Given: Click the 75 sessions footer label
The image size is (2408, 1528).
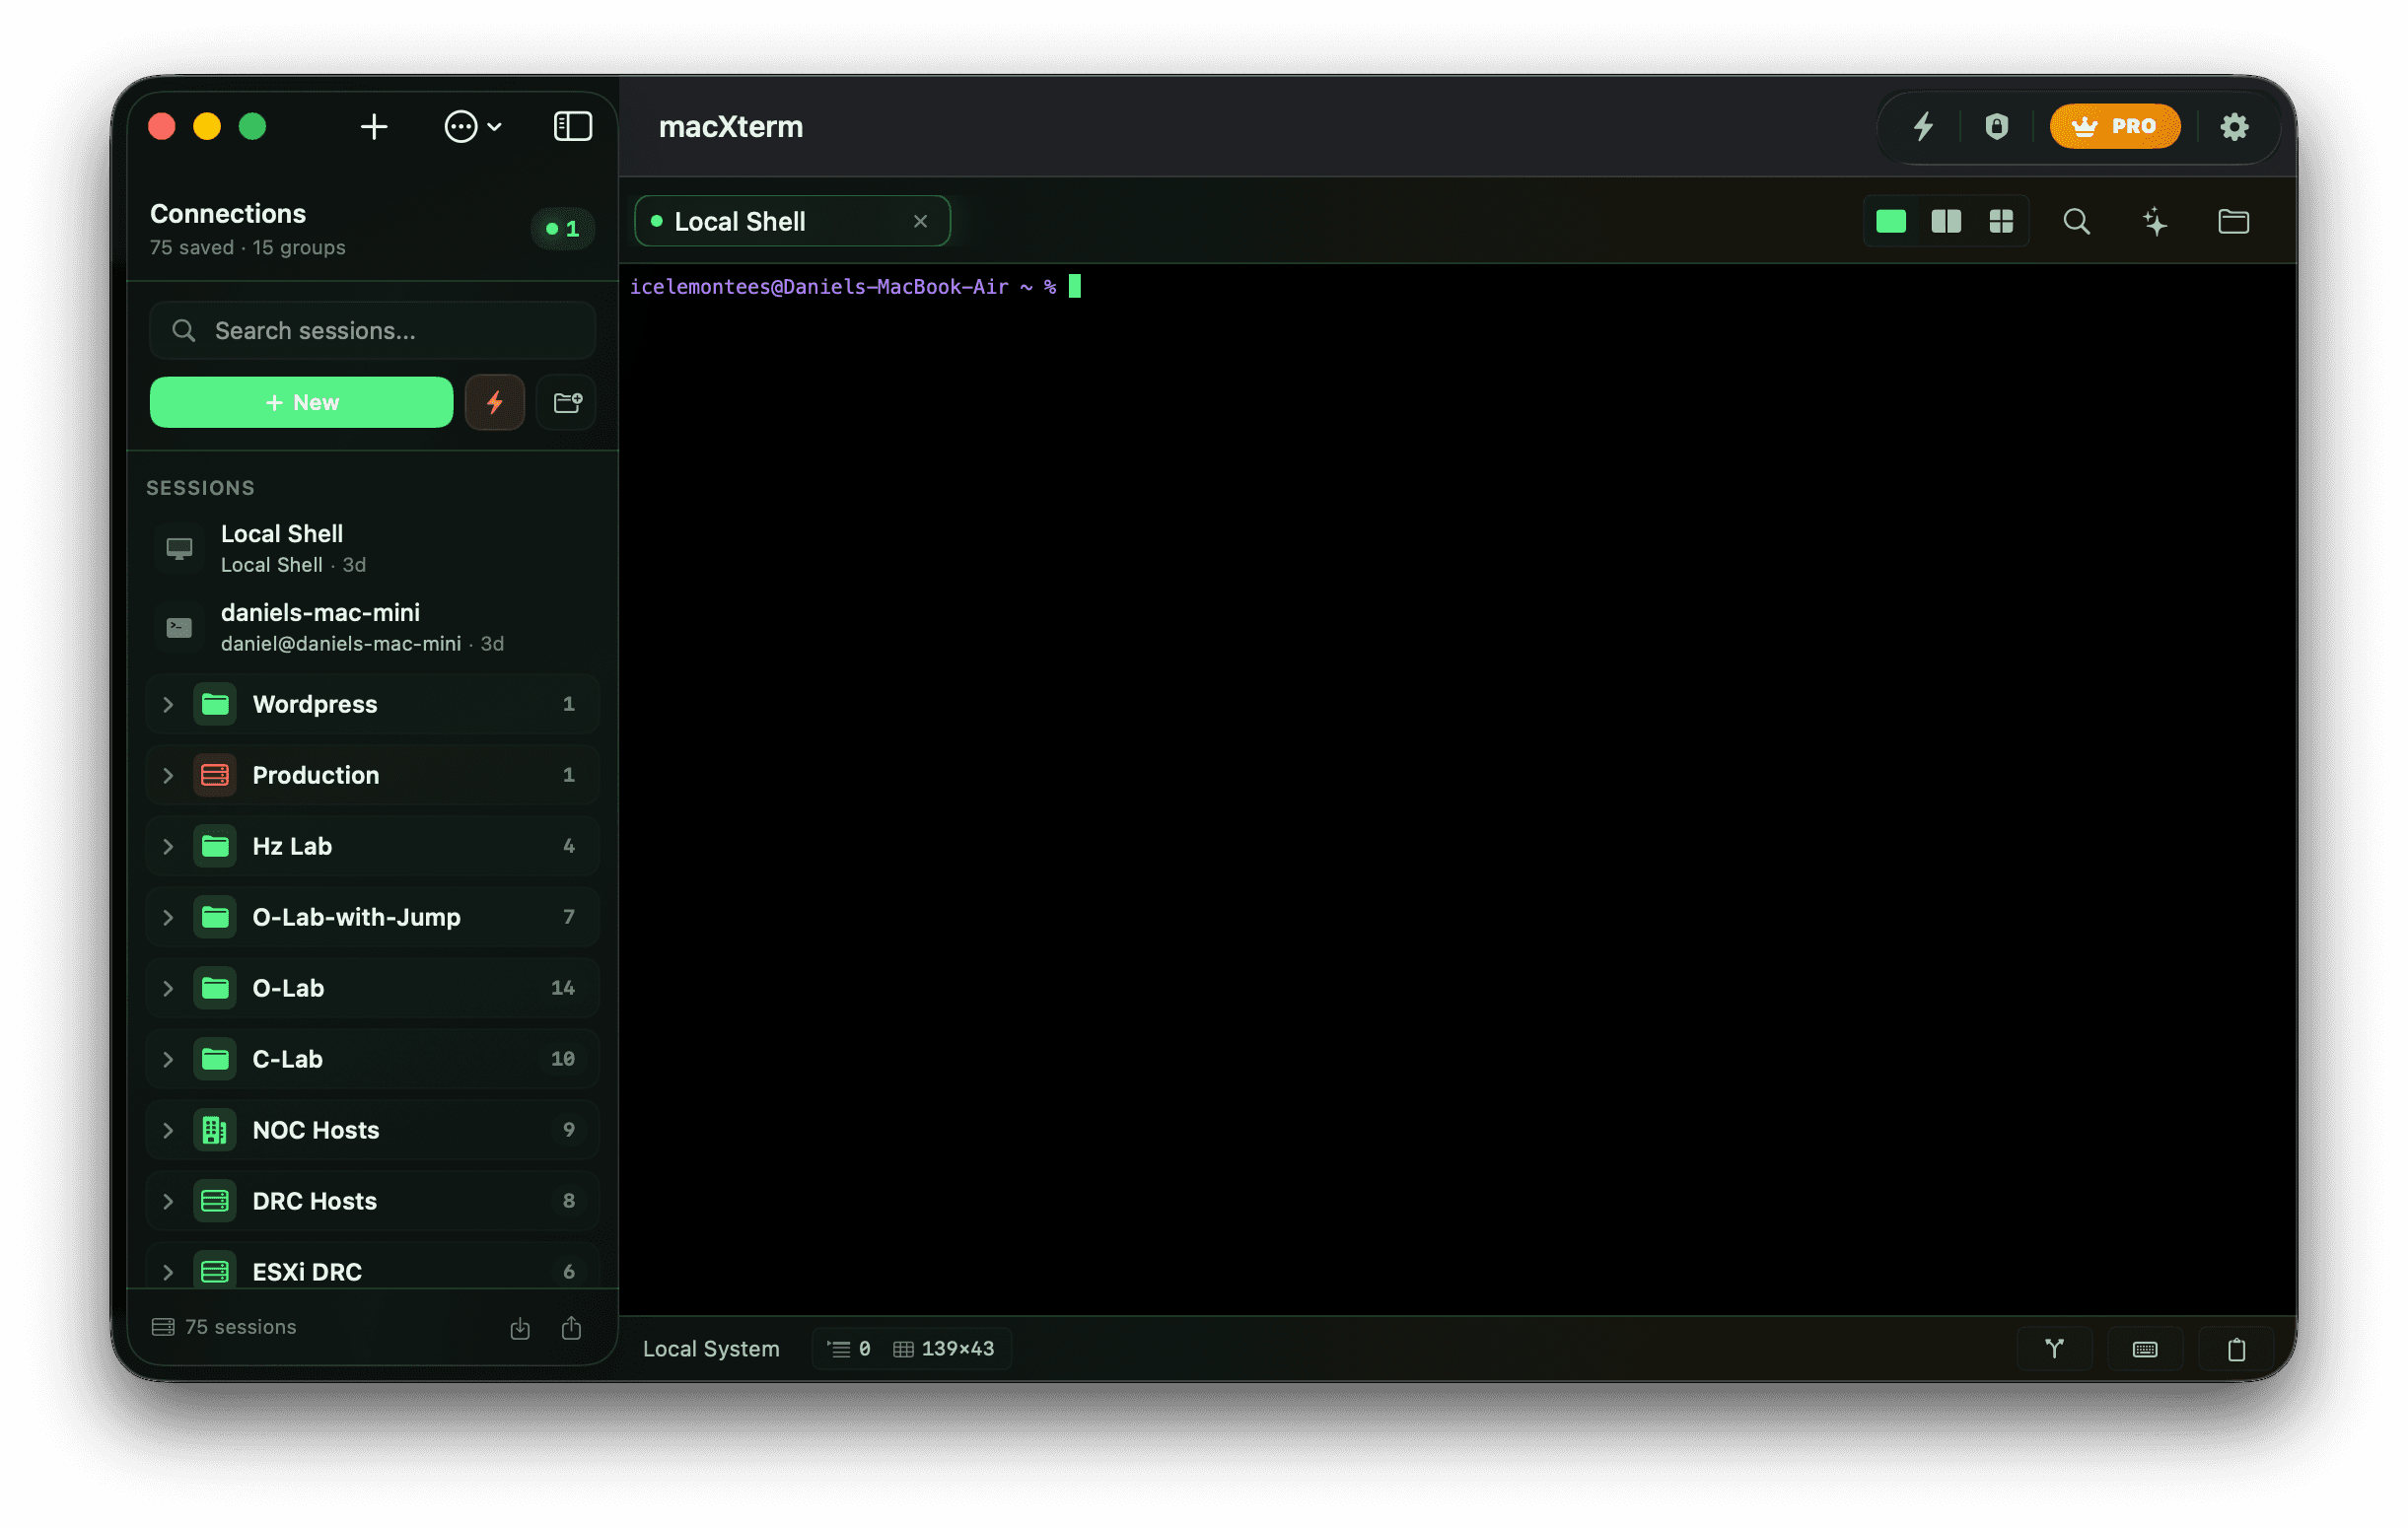Looking at the screenshot, I should [x=241, y=1327].
